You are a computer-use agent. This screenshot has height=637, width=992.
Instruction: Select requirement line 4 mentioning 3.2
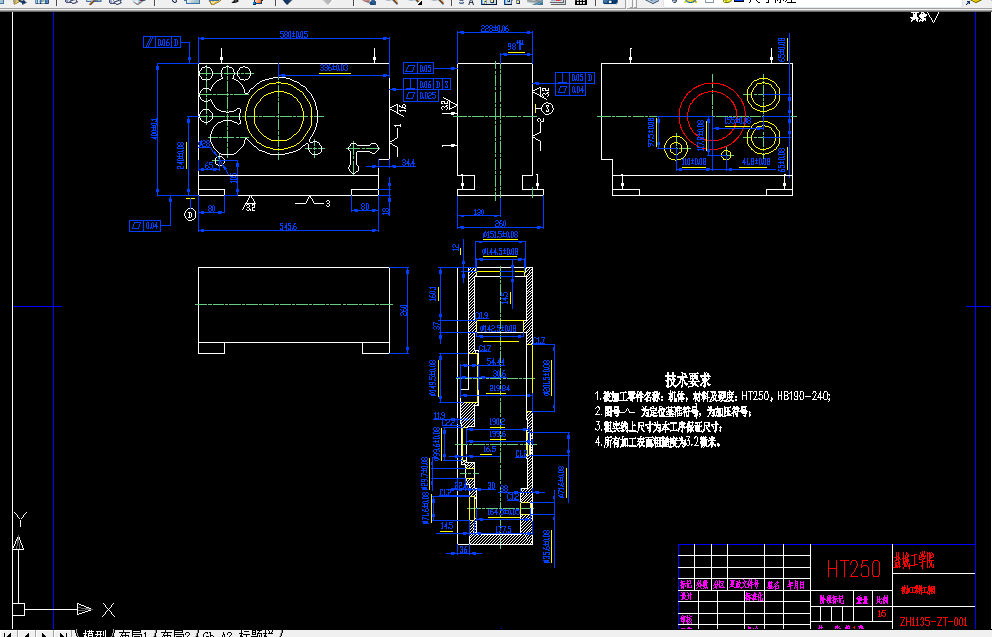pyautogui.click(x=657, y=442)
